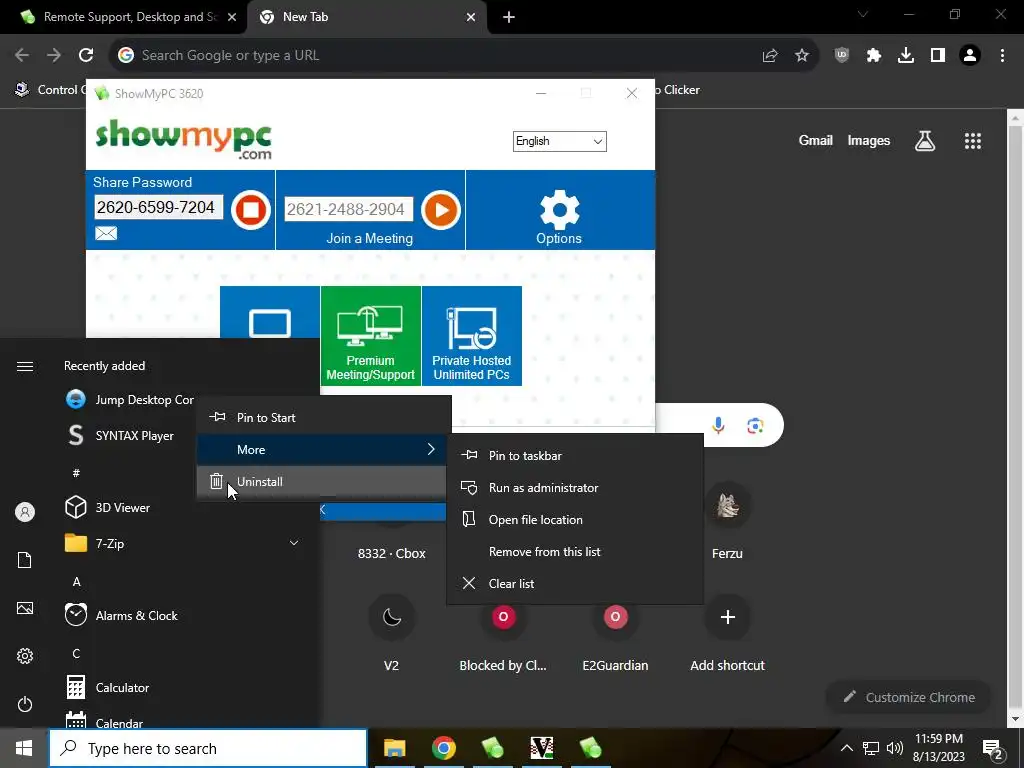Click the user account icon in Start sidebar
The height and width of the screenshot is (768, 1024).
[x=25, y=512]
